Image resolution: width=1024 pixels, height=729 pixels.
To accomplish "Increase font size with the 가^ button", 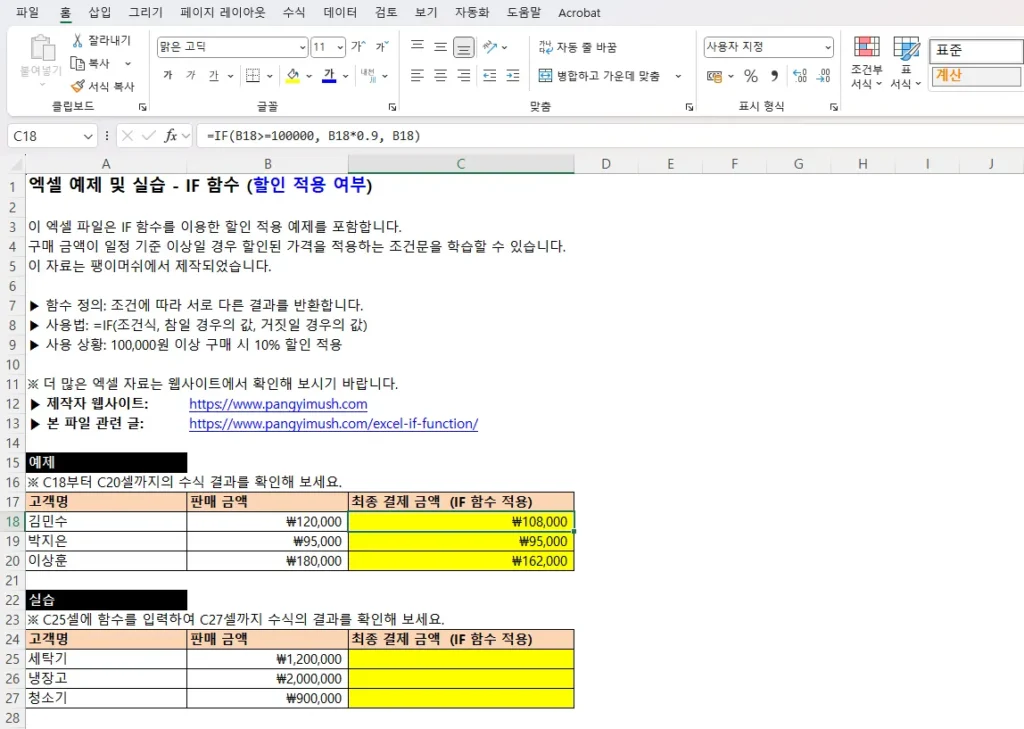I will pos(359,46).
